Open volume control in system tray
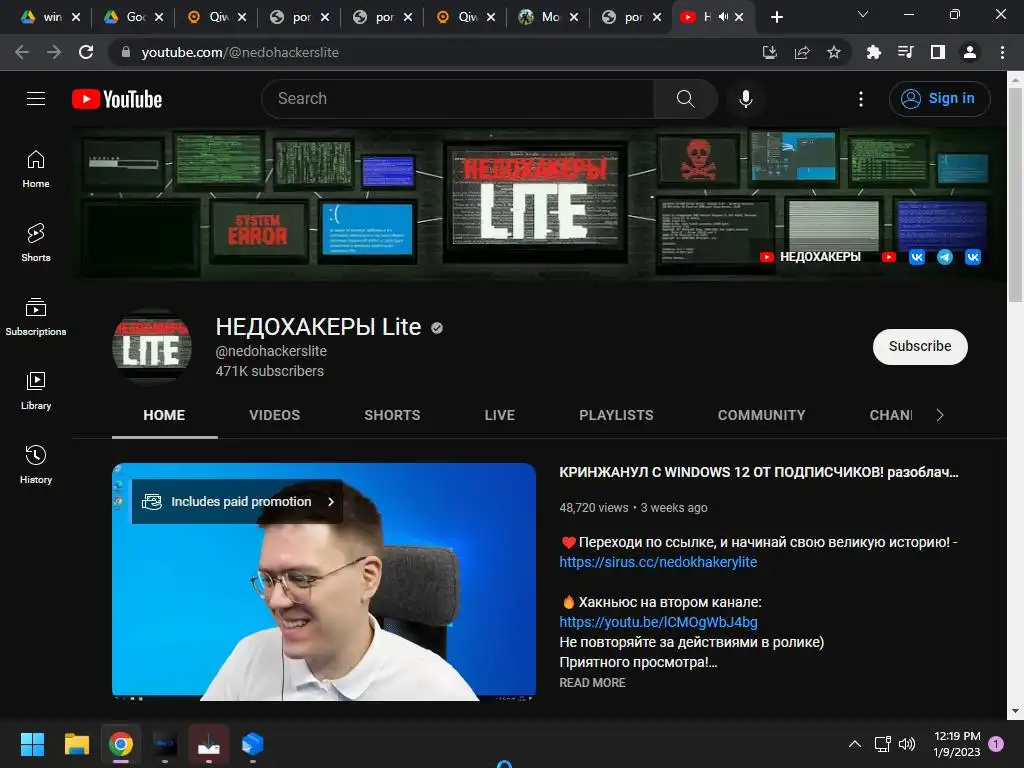Screen dimensions: 1024x768 (x=907, y=744)
